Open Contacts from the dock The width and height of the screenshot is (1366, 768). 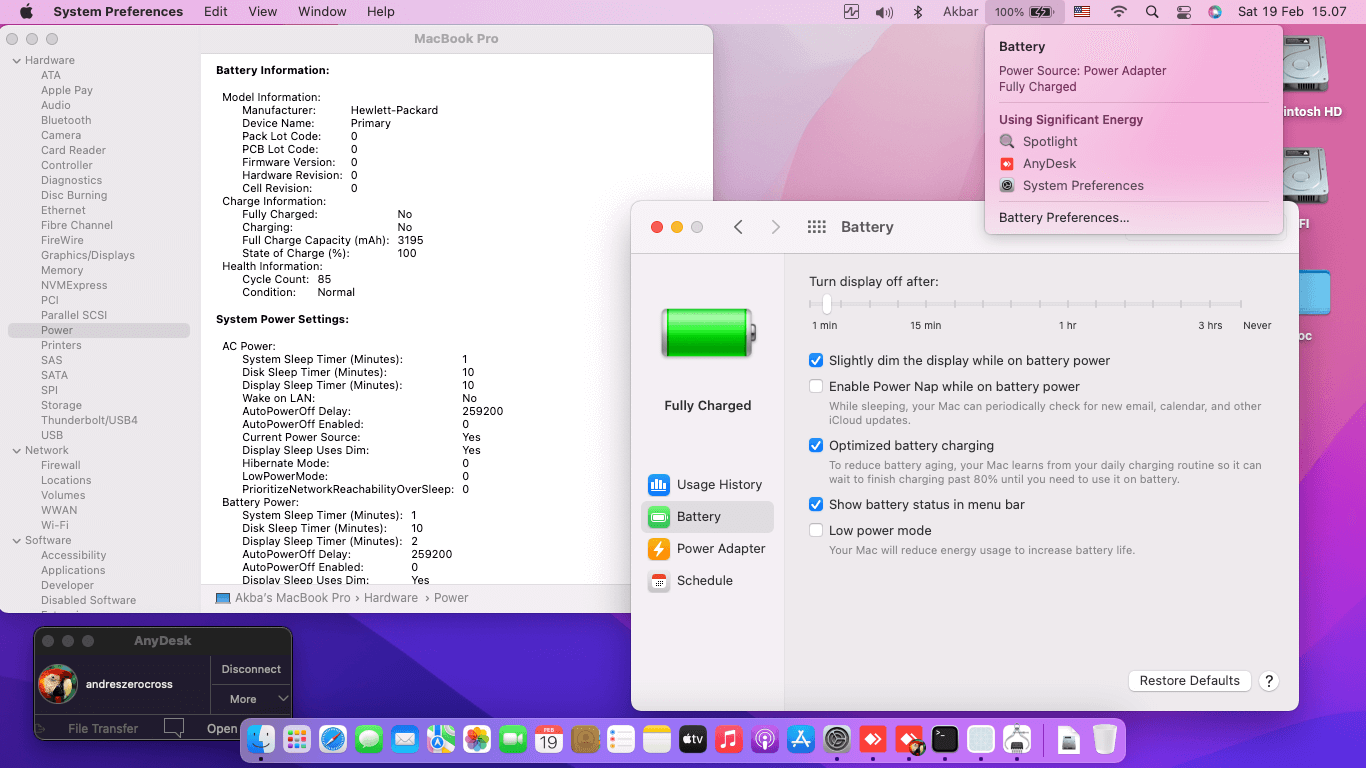[585, 739]
